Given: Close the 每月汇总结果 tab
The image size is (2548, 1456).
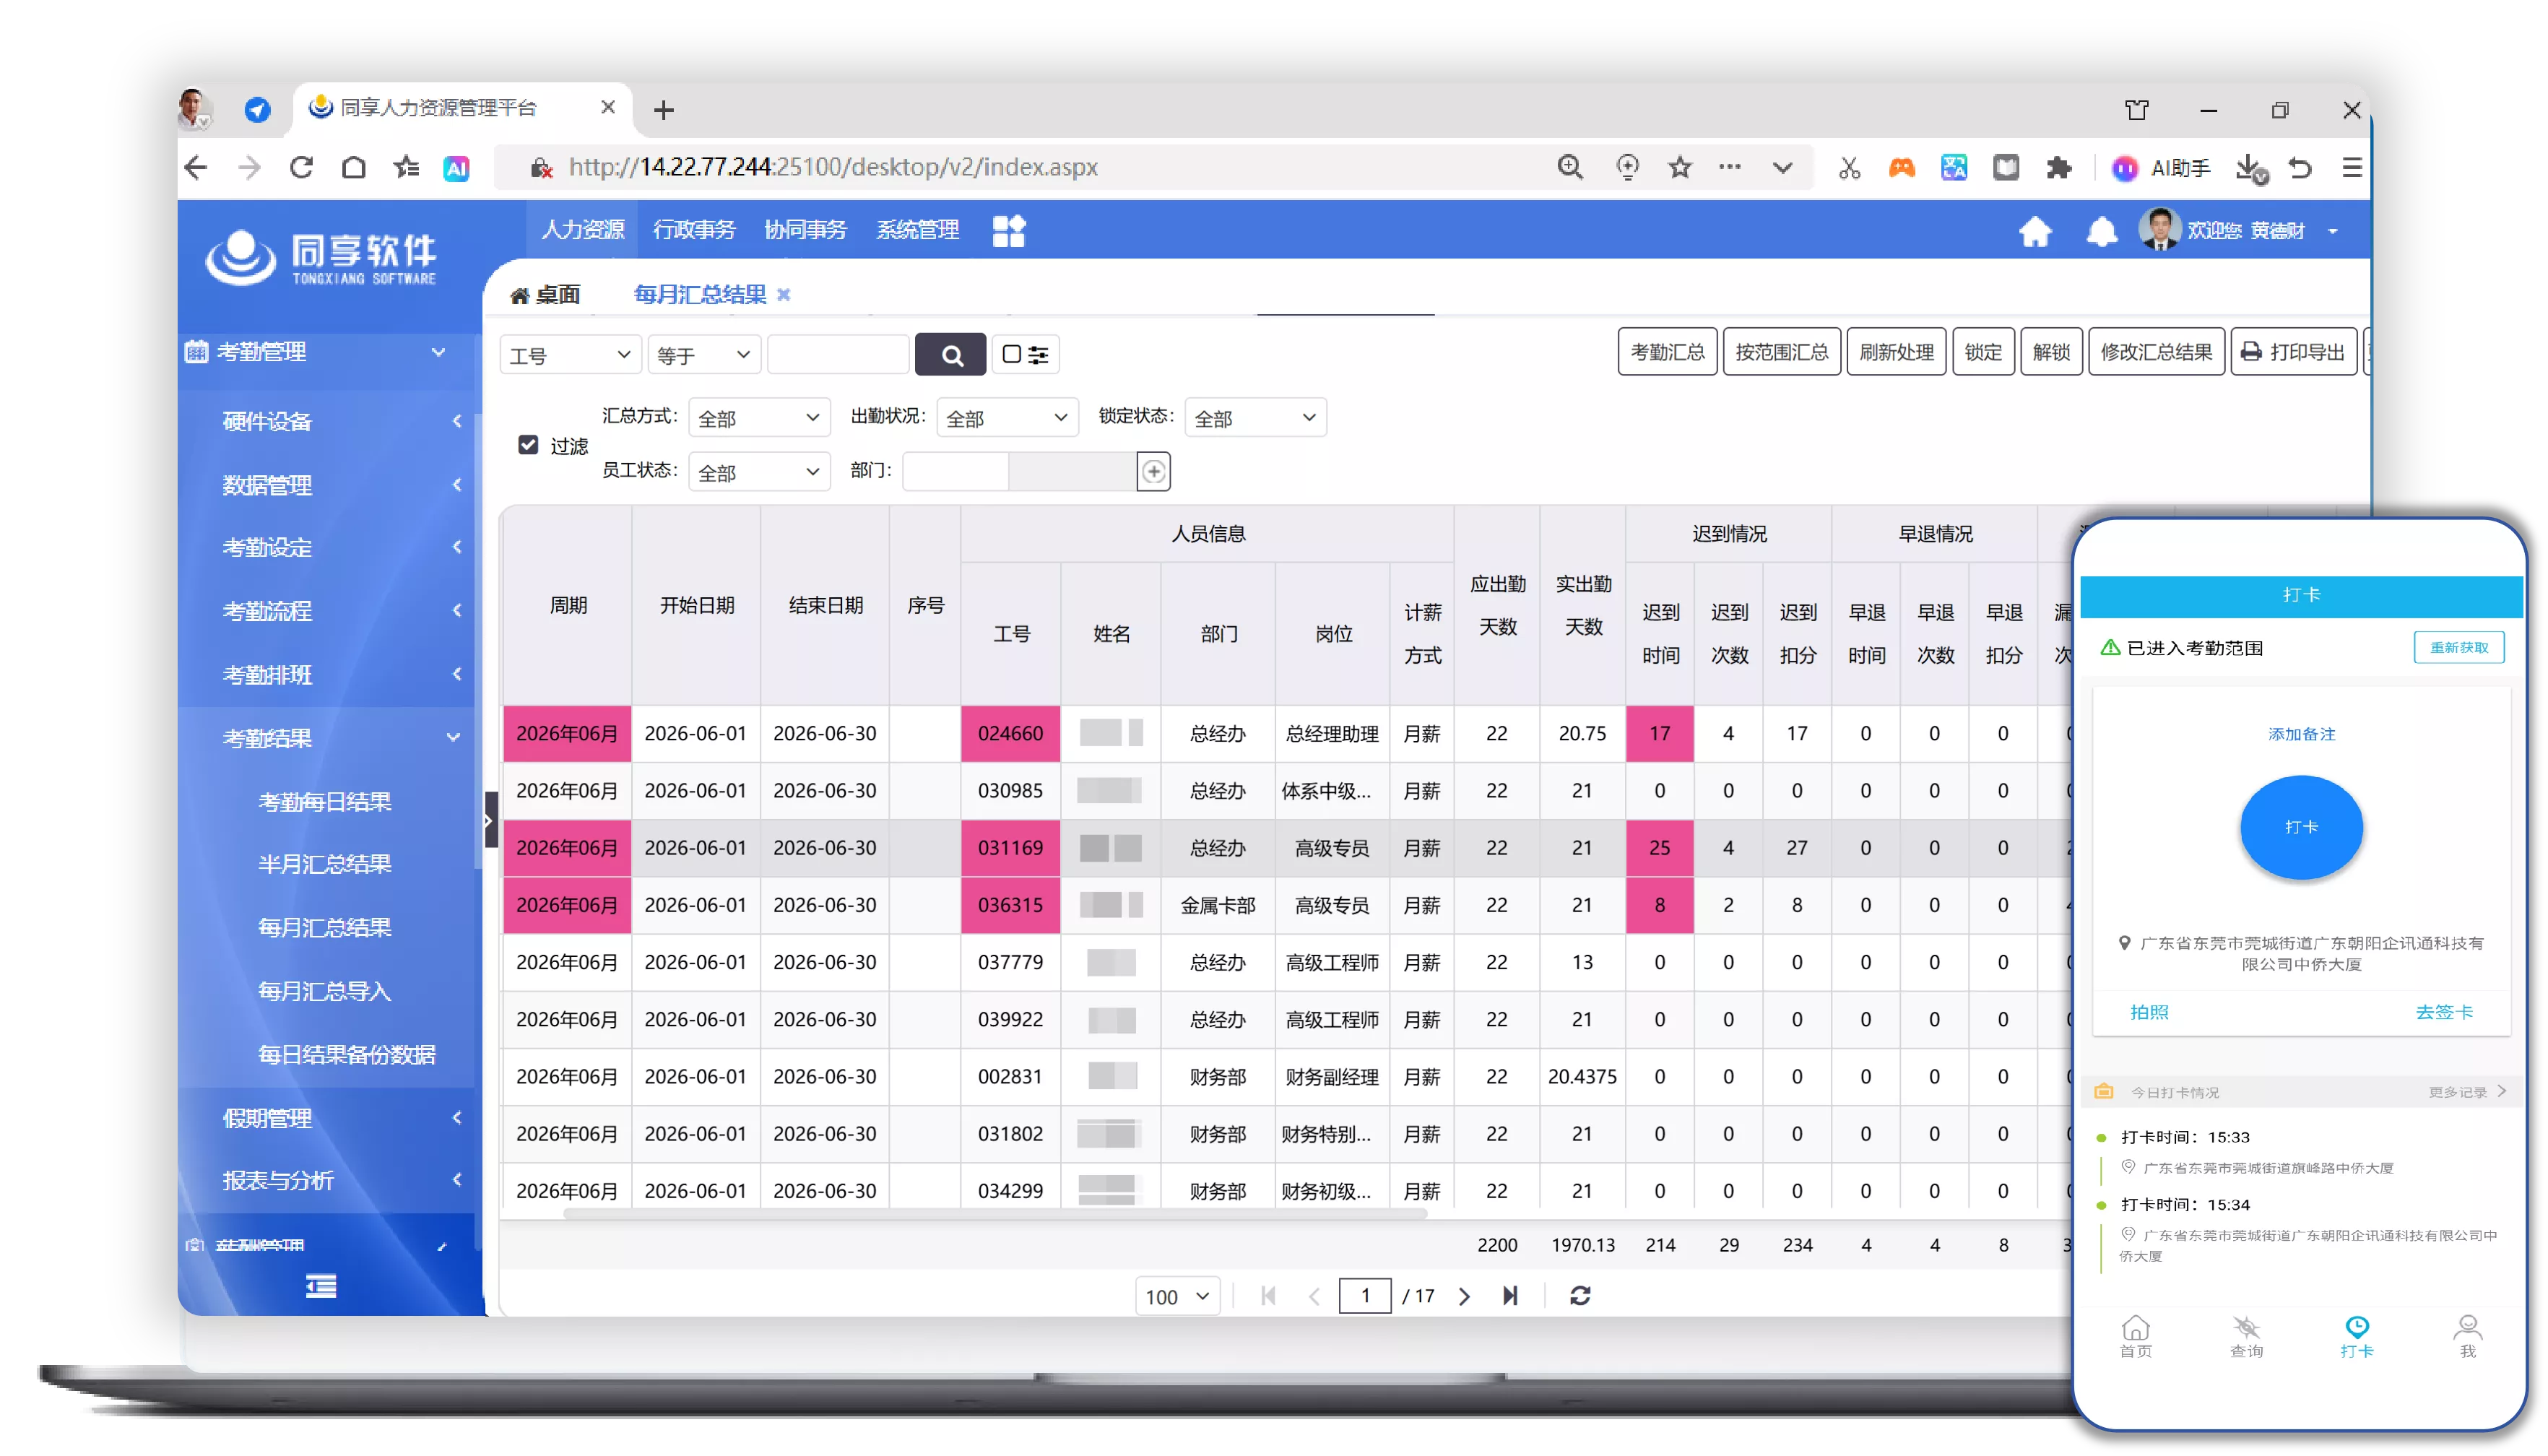Looking at the screenshot, I should click(783, 295).
